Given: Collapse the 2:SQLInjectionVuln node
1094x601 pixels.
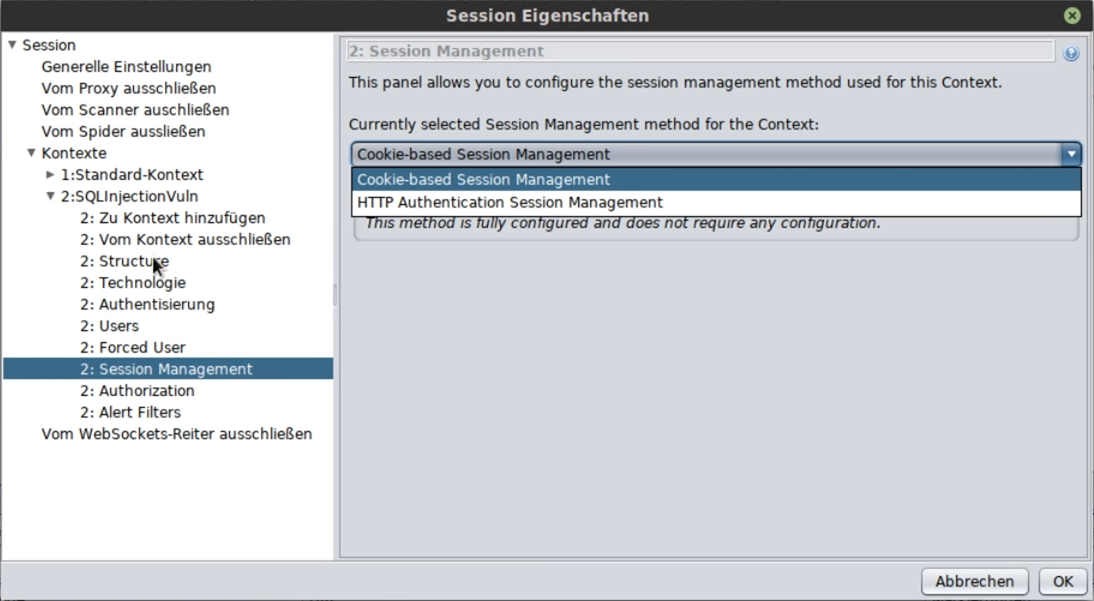Looking at the screenshot, I should click(x=50, y=196).
